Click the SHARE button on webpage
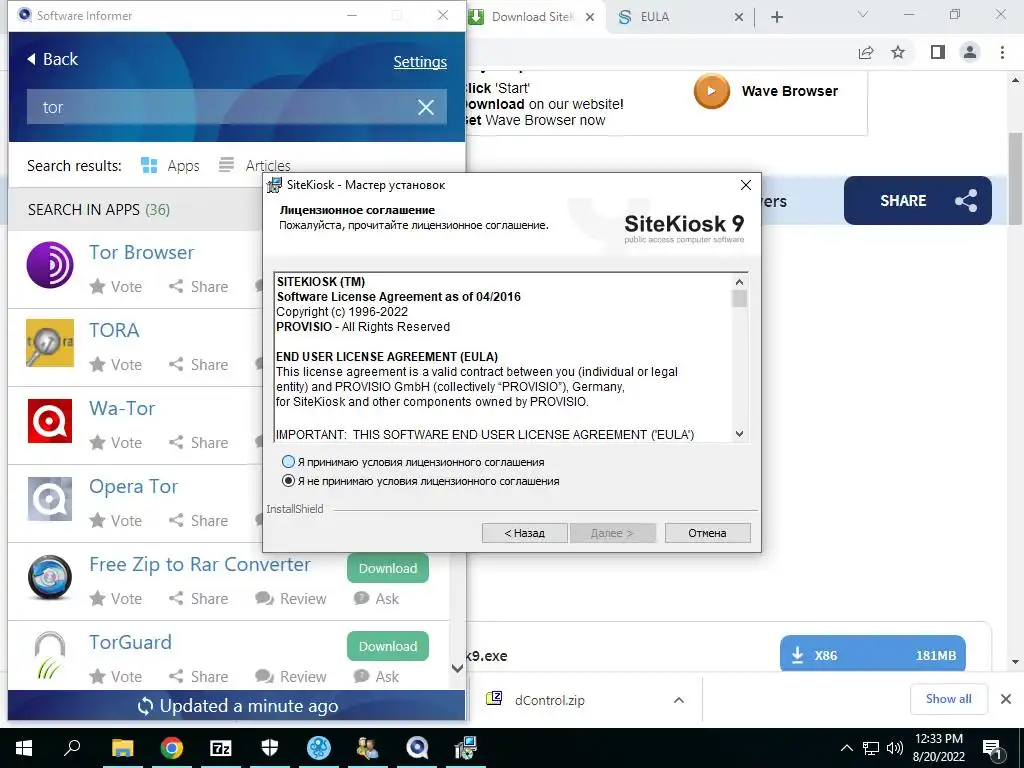 (x=918, y=200)
